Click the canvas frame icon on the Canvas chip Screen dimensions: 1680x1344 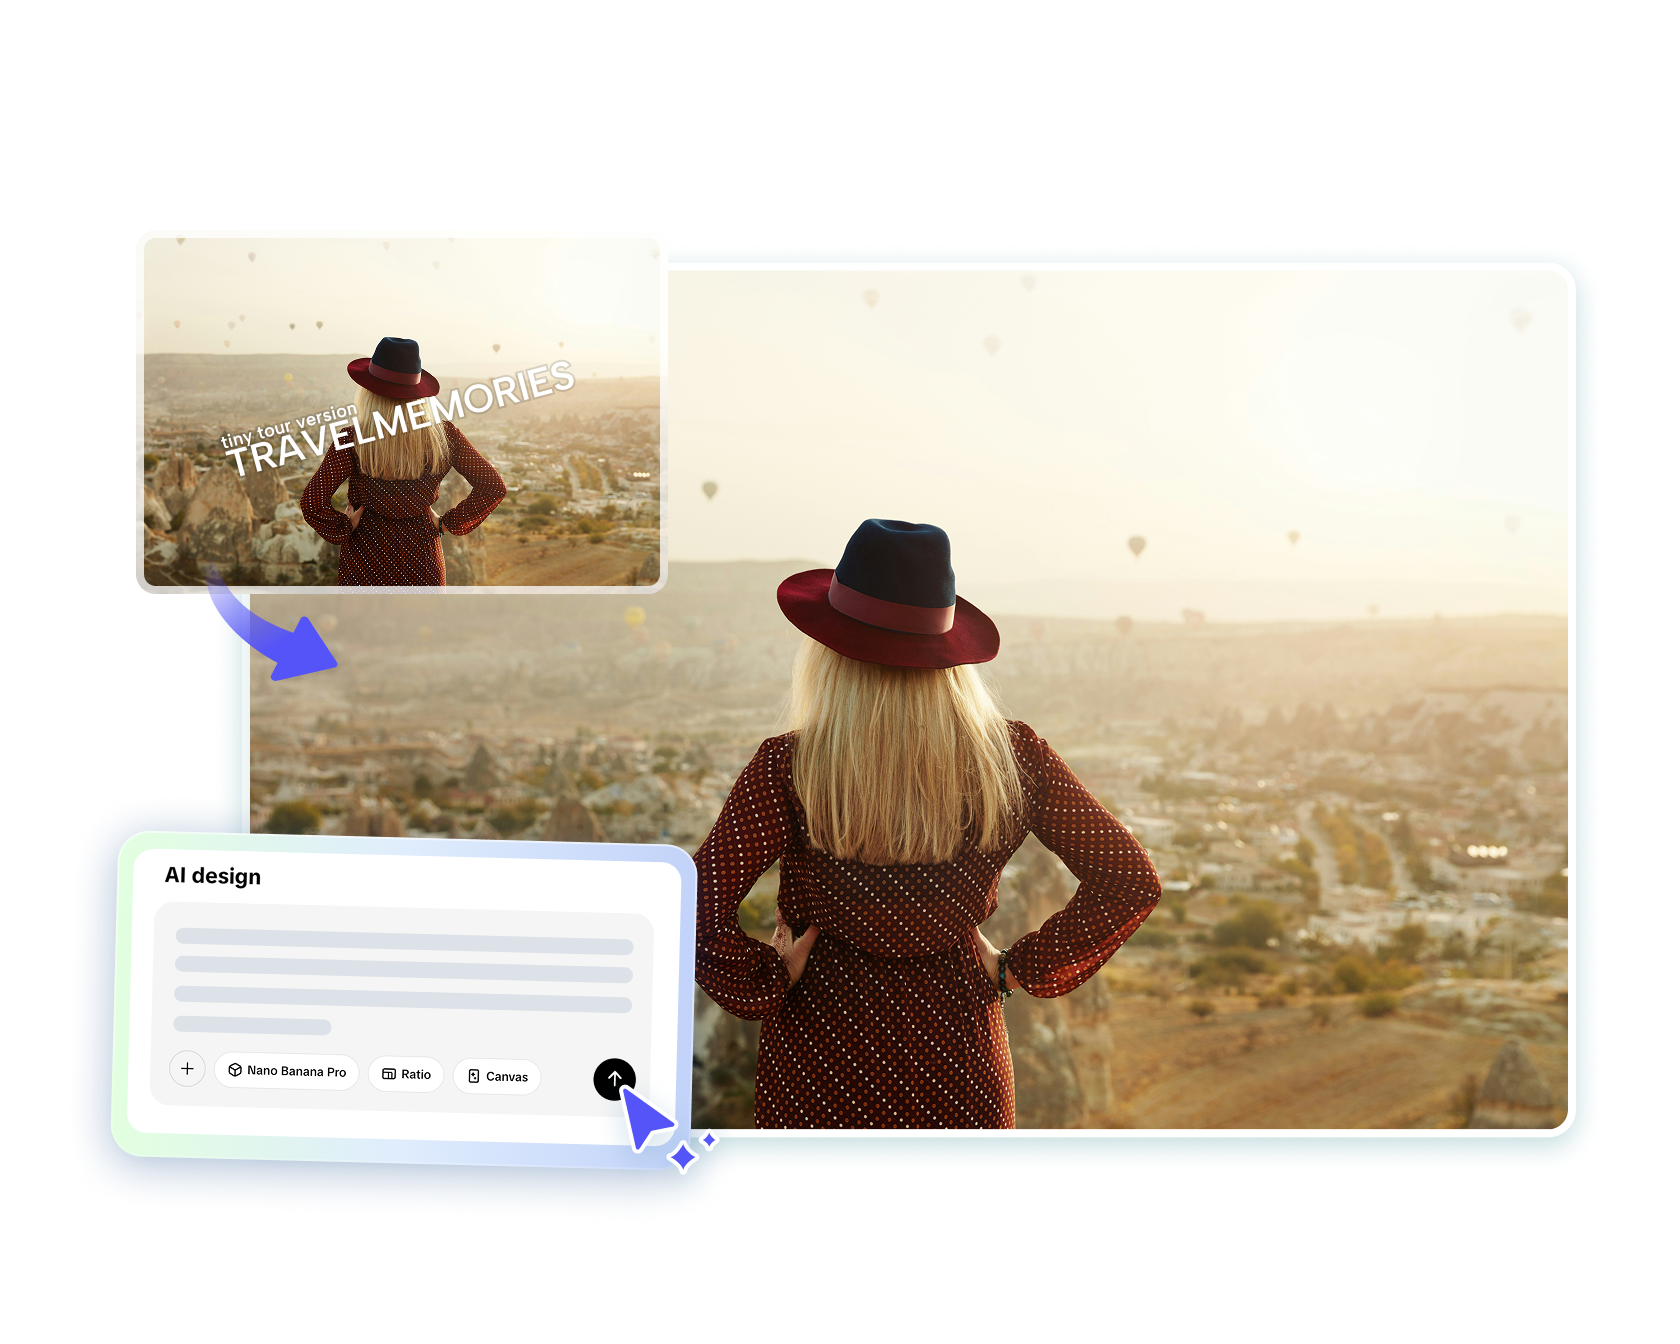[x=474, y=1076]
